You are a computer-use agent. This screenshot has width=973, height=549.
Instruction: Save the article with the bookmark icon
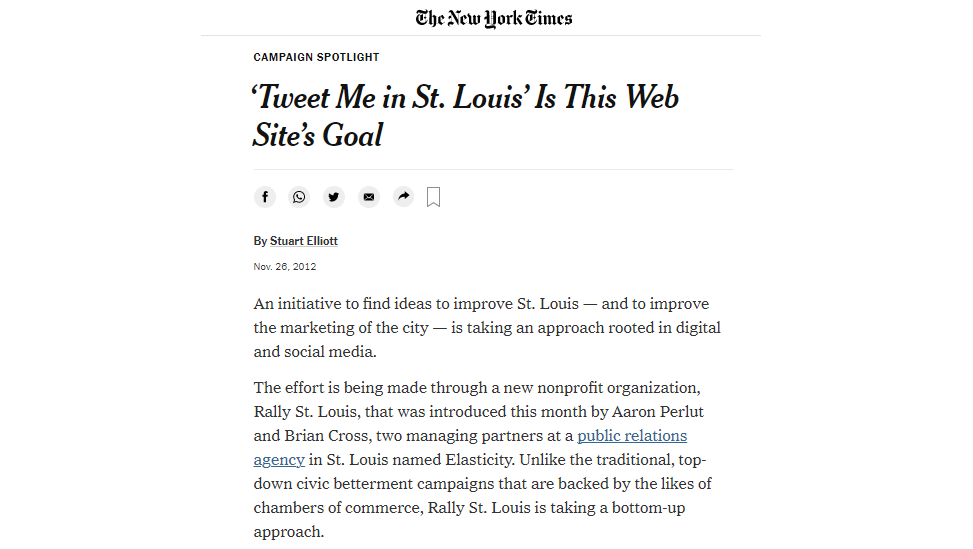434,197
